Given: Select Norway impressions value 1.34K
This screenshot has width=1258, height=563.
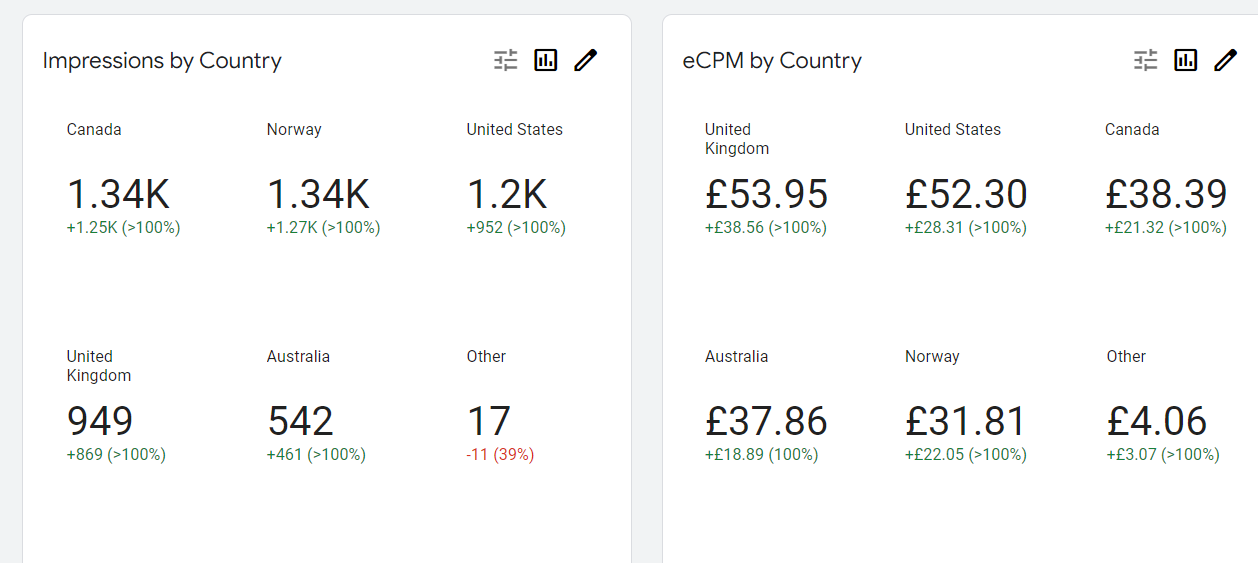Looking at the screenshot, I should [x=318, y=194].
